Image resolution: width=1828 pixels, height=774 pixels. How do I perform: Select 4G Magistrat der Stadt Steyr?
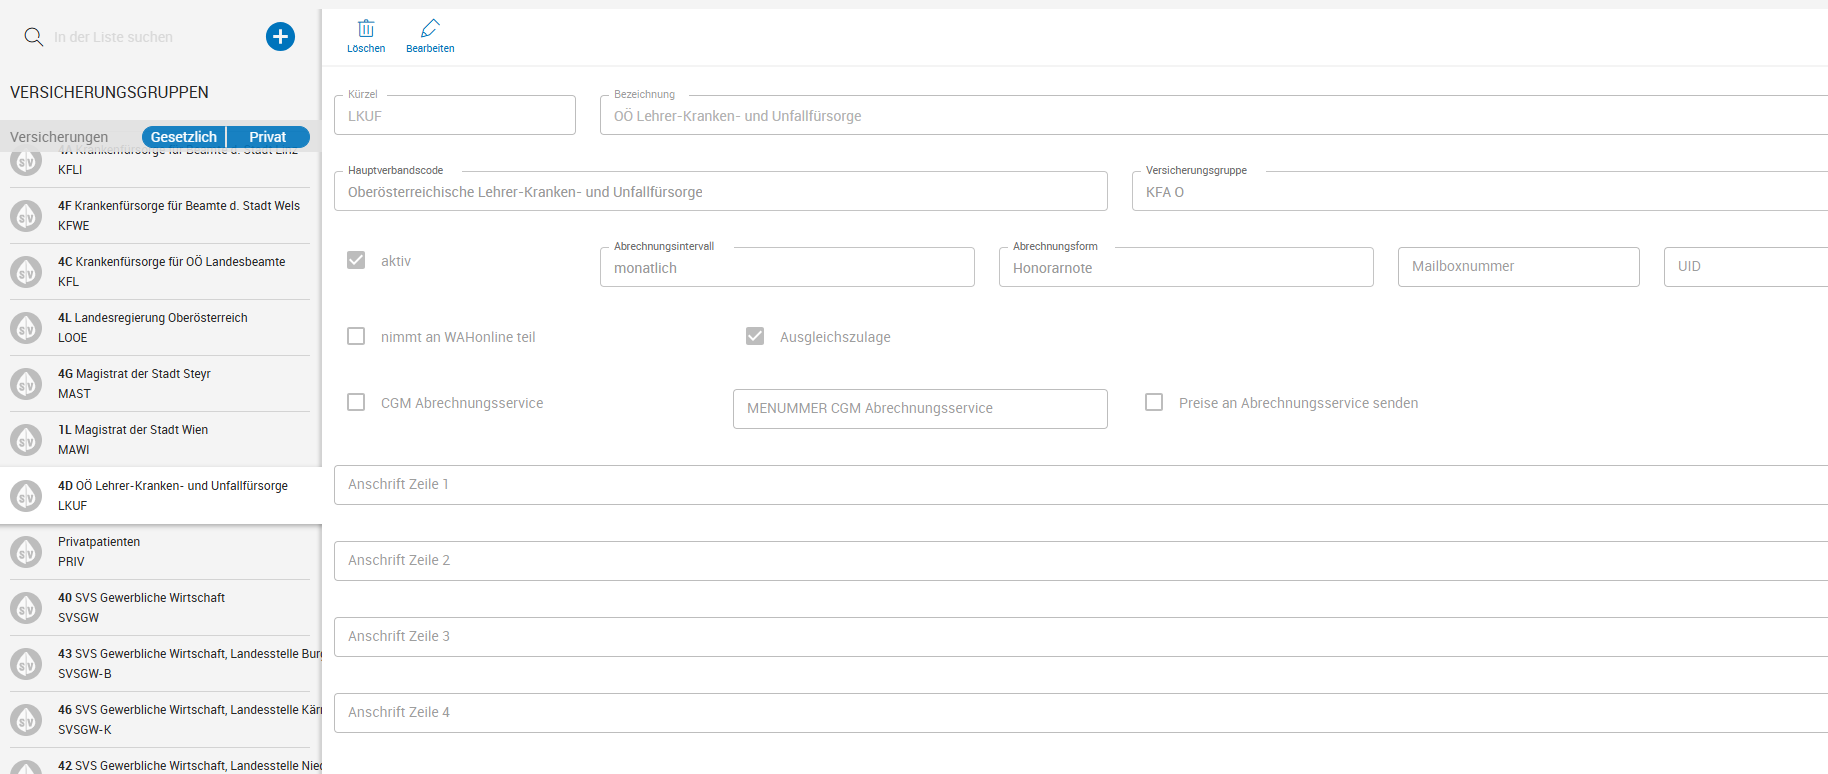[x=160, y=383]
